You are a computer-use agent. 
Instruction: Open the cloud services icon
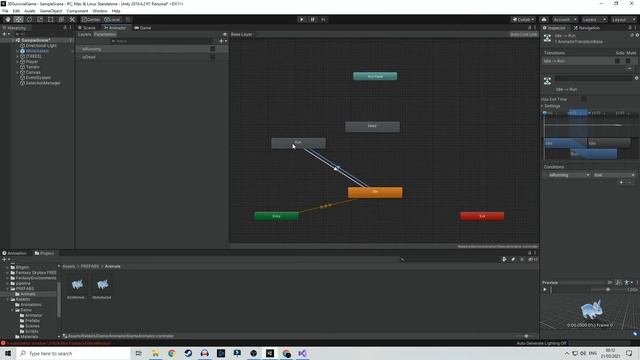[544, 20]
